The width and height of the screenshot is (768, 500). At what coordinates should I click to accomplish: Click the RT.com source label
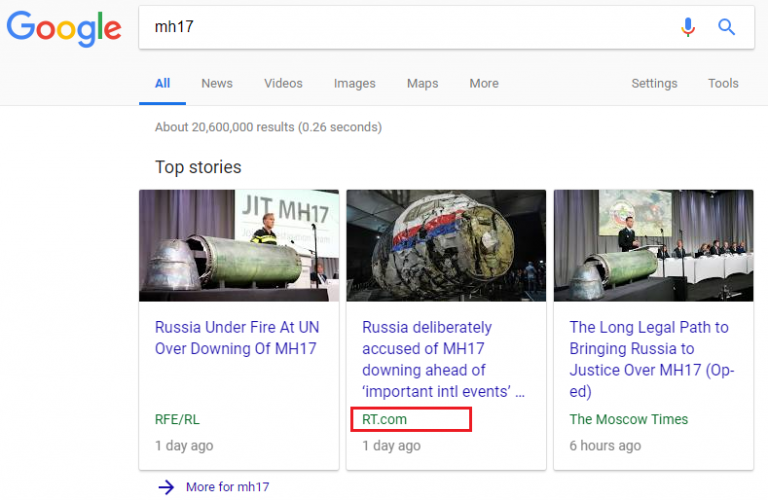[x=384, y=419]
